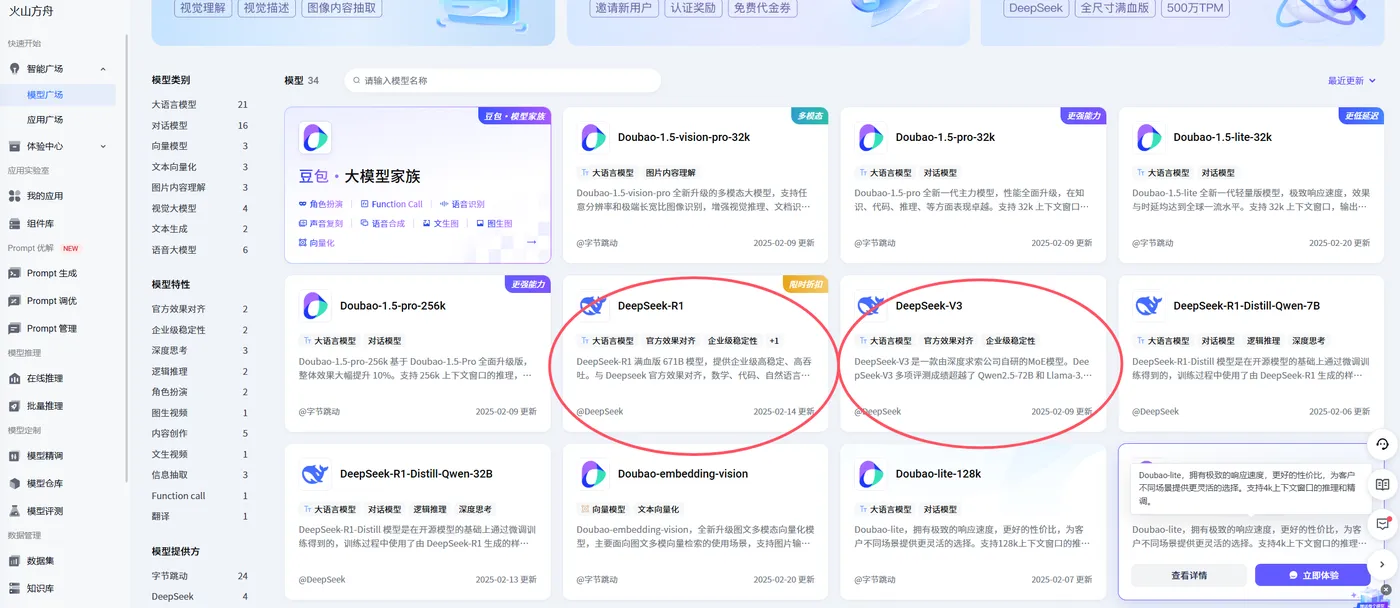Open 向量化 link in 豆包 family card
The image size is (1400, 608).
click(317, 242)
